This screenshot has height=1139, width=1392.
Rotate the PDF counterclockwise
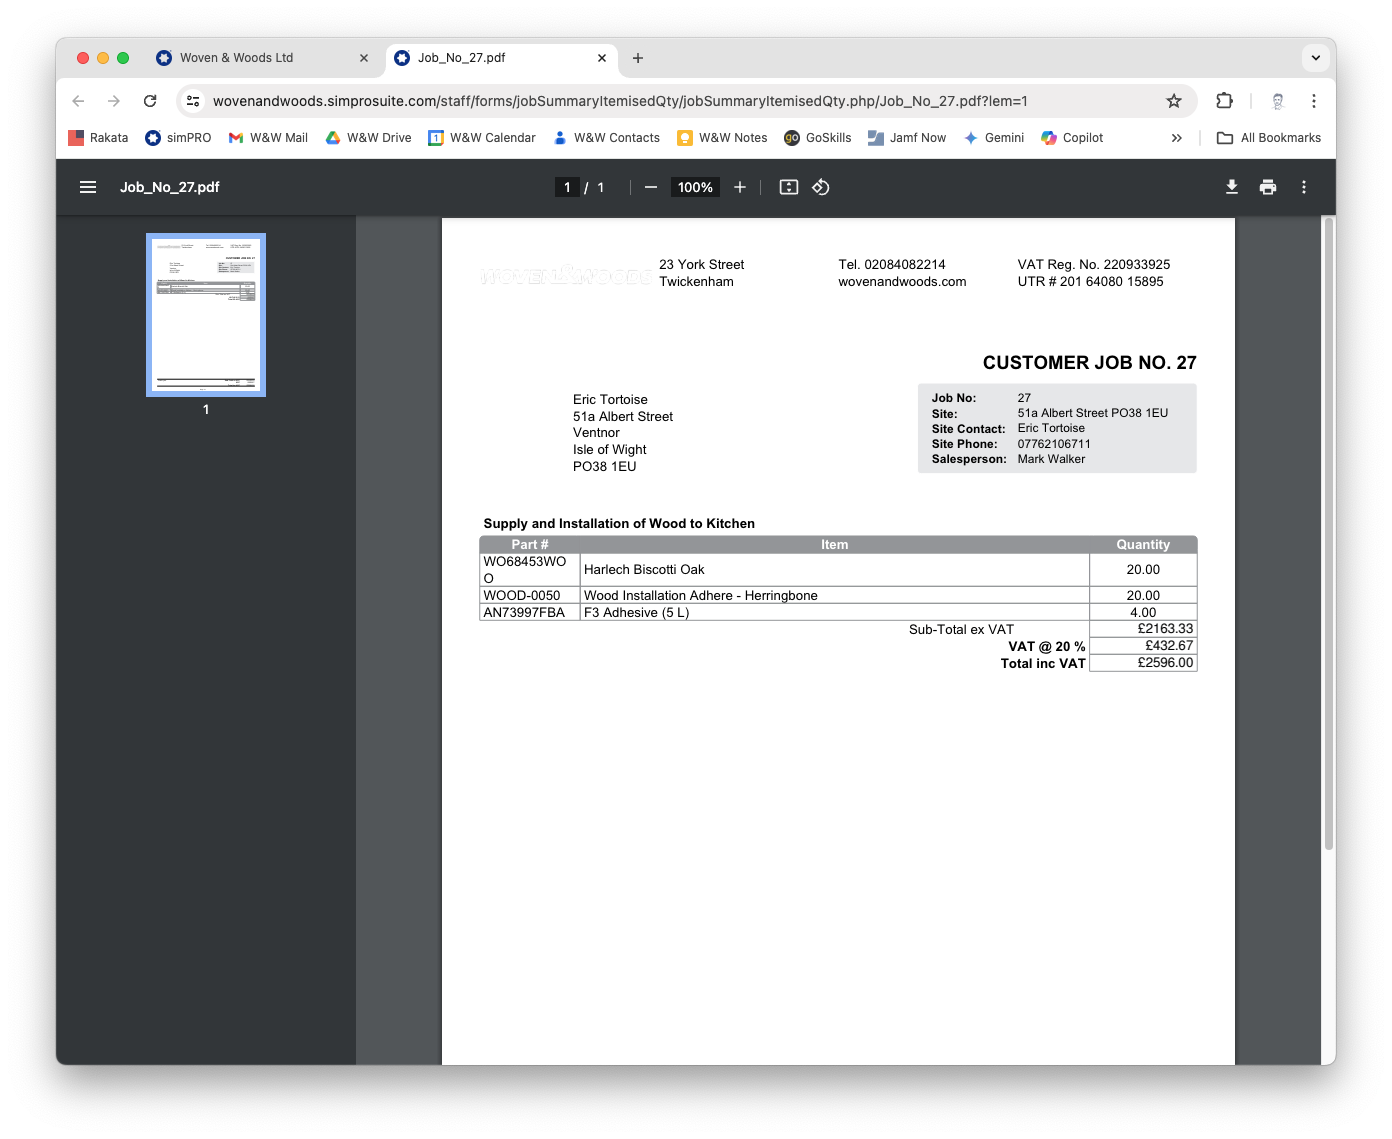pyautogui.click(x=821, y=187)
